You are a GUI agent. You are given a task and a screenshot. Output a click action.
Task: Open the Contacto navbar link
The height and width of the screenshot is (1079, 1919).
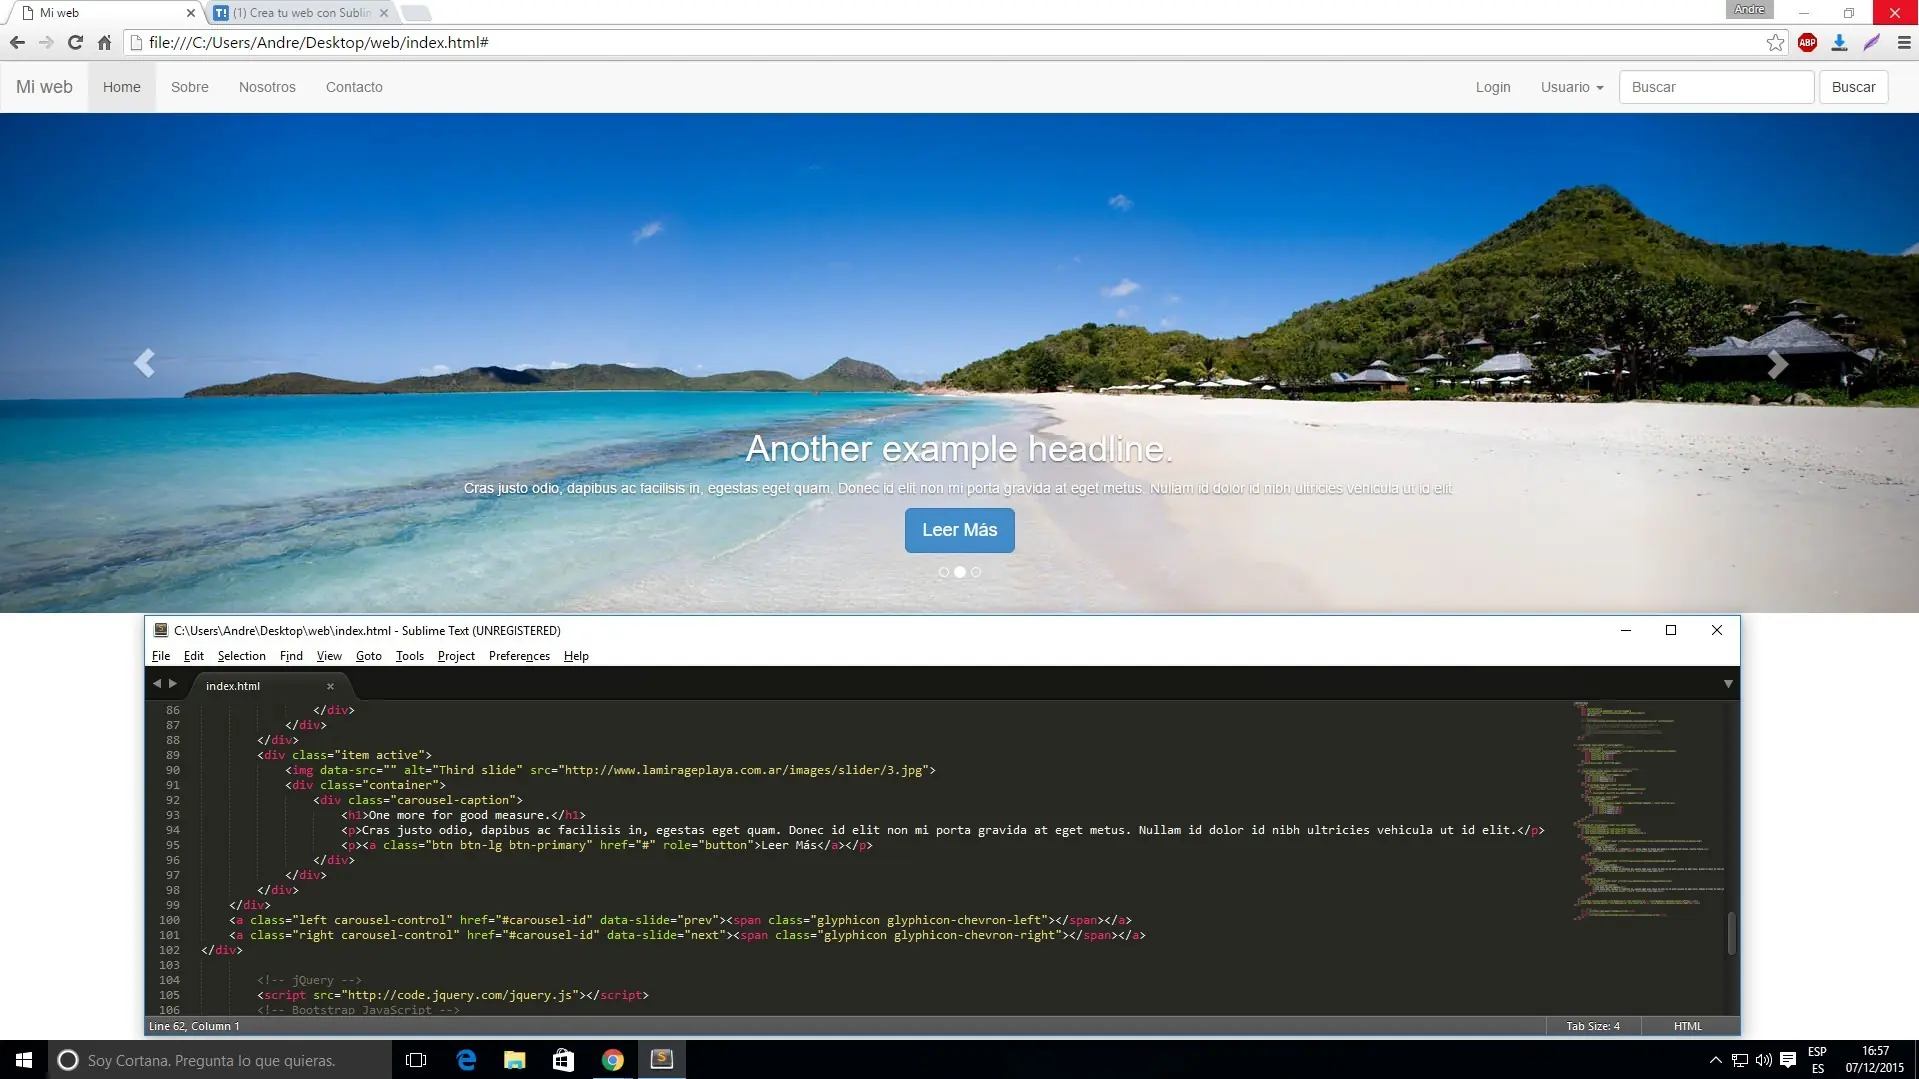point(354,87)
